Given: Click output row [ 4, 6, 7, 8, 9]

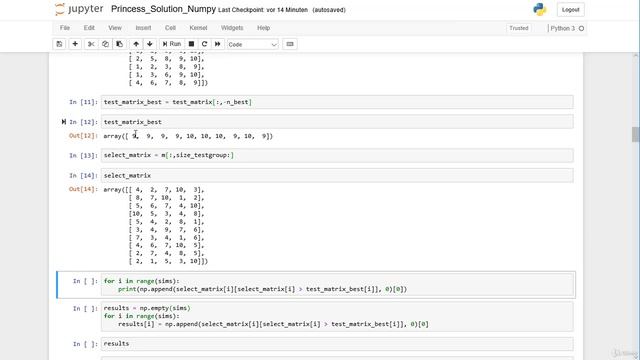Looking at the screenshot, I should (x=168, y=82).
